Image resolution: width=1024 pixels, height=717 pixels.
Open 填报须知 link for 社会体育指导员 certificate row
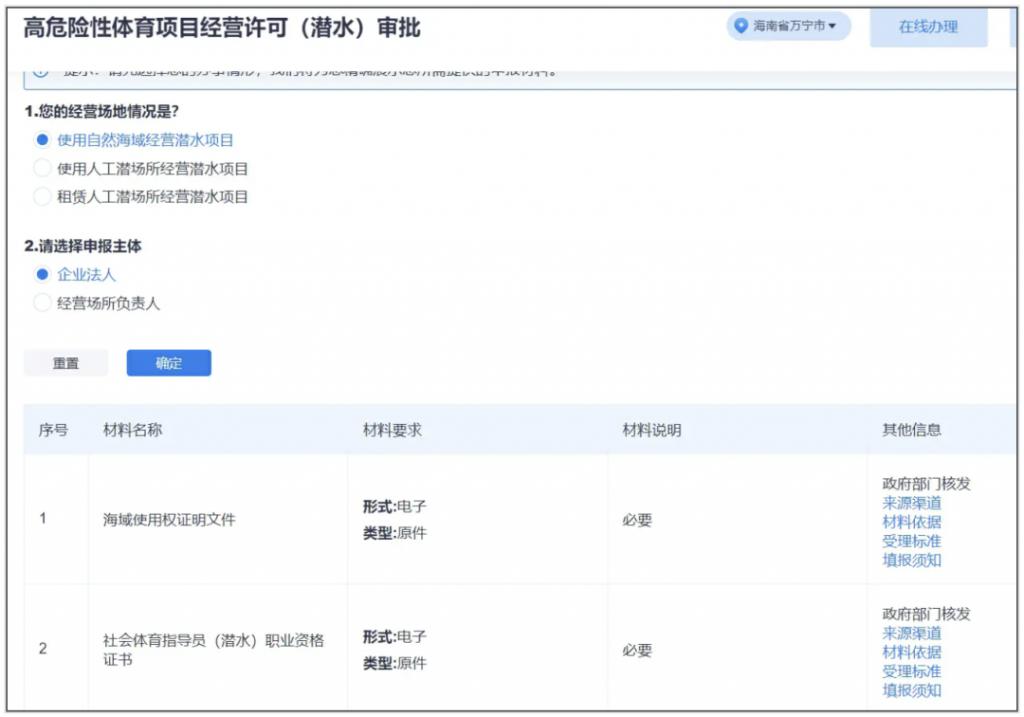tap(911, 690)
